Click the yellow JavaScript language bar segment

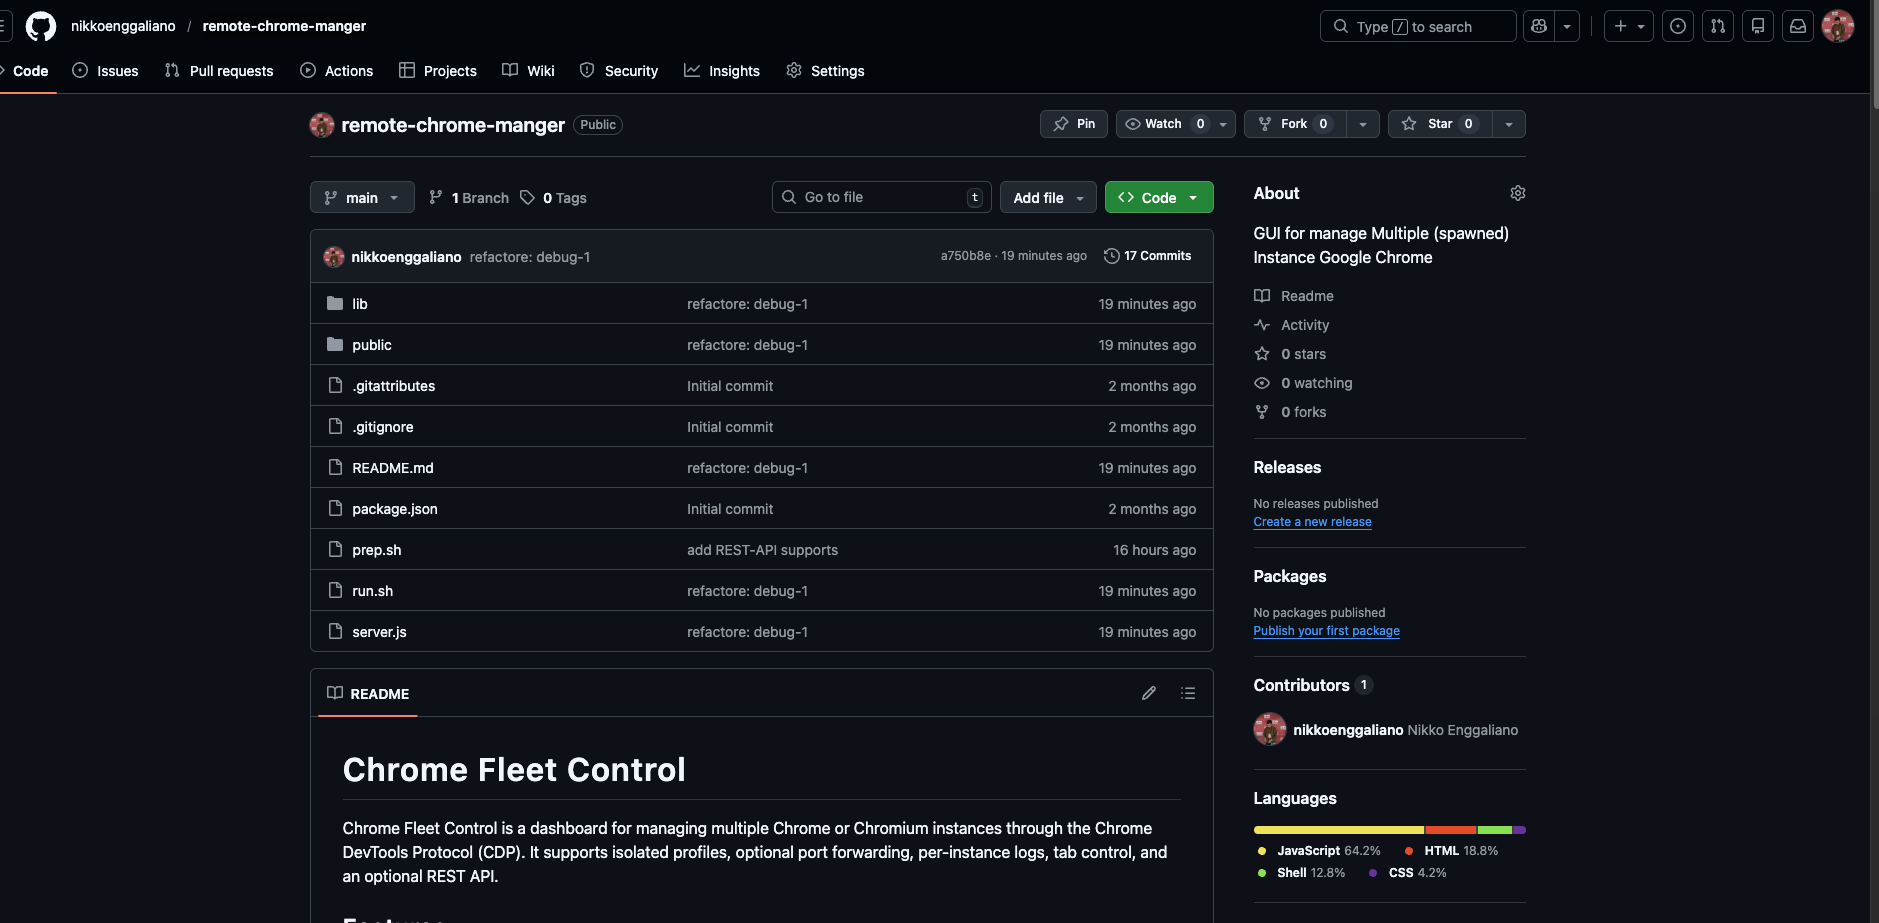coord(1338,830)
